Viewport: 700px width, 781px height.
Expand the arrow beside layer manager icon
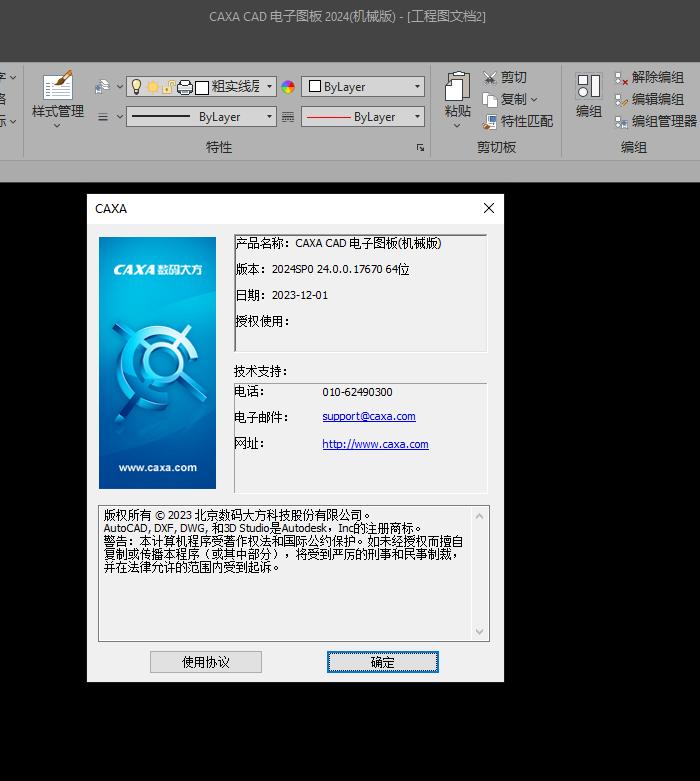[120, 87]
